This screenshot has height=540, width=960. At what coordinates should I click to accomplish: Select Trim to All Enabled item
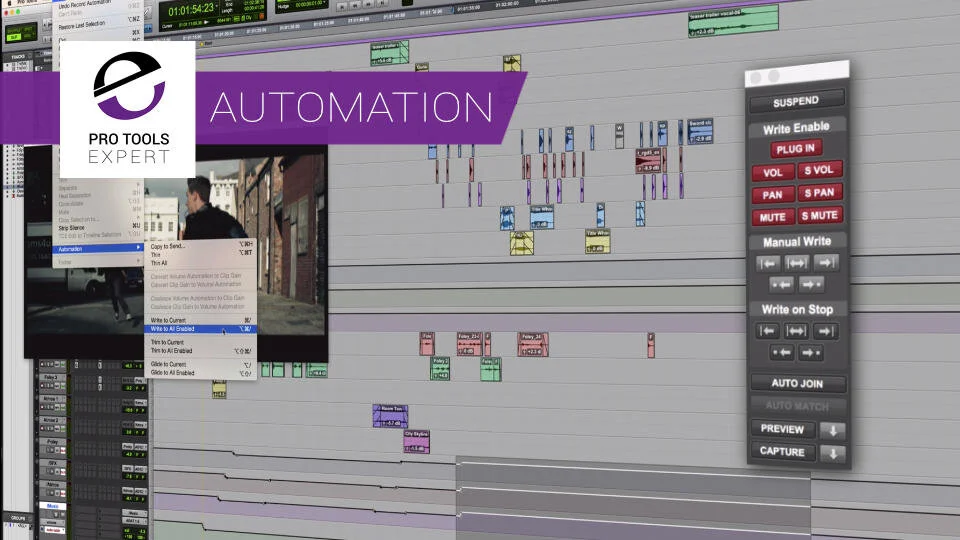coord(201,351)
